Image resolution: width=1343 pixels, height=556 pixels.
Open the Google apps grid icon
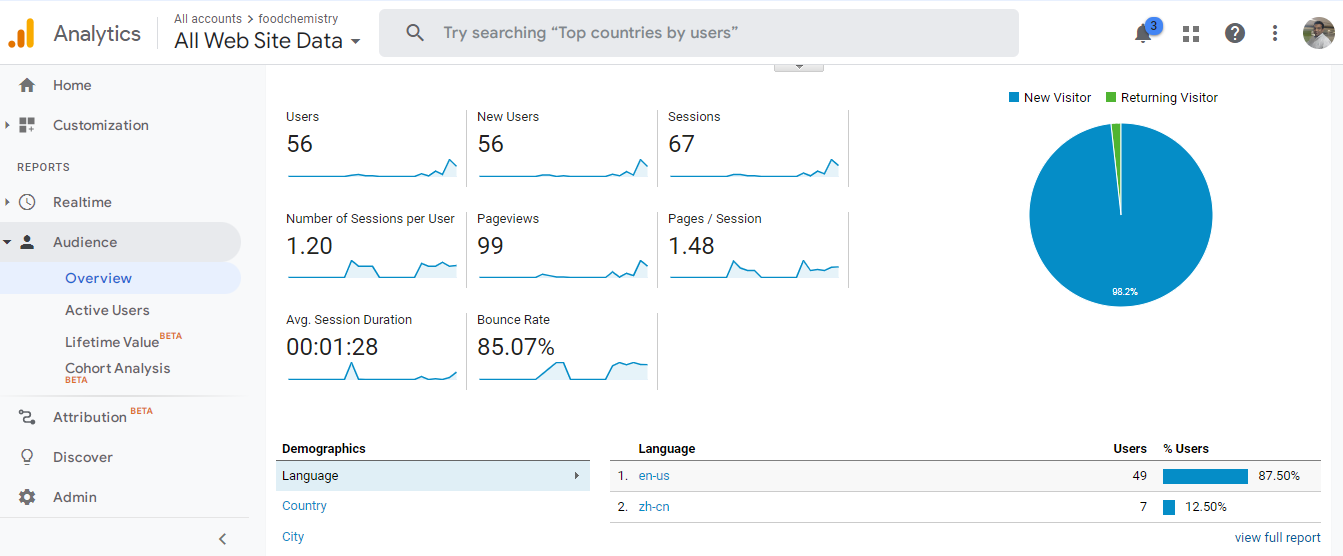[1190, 34]
